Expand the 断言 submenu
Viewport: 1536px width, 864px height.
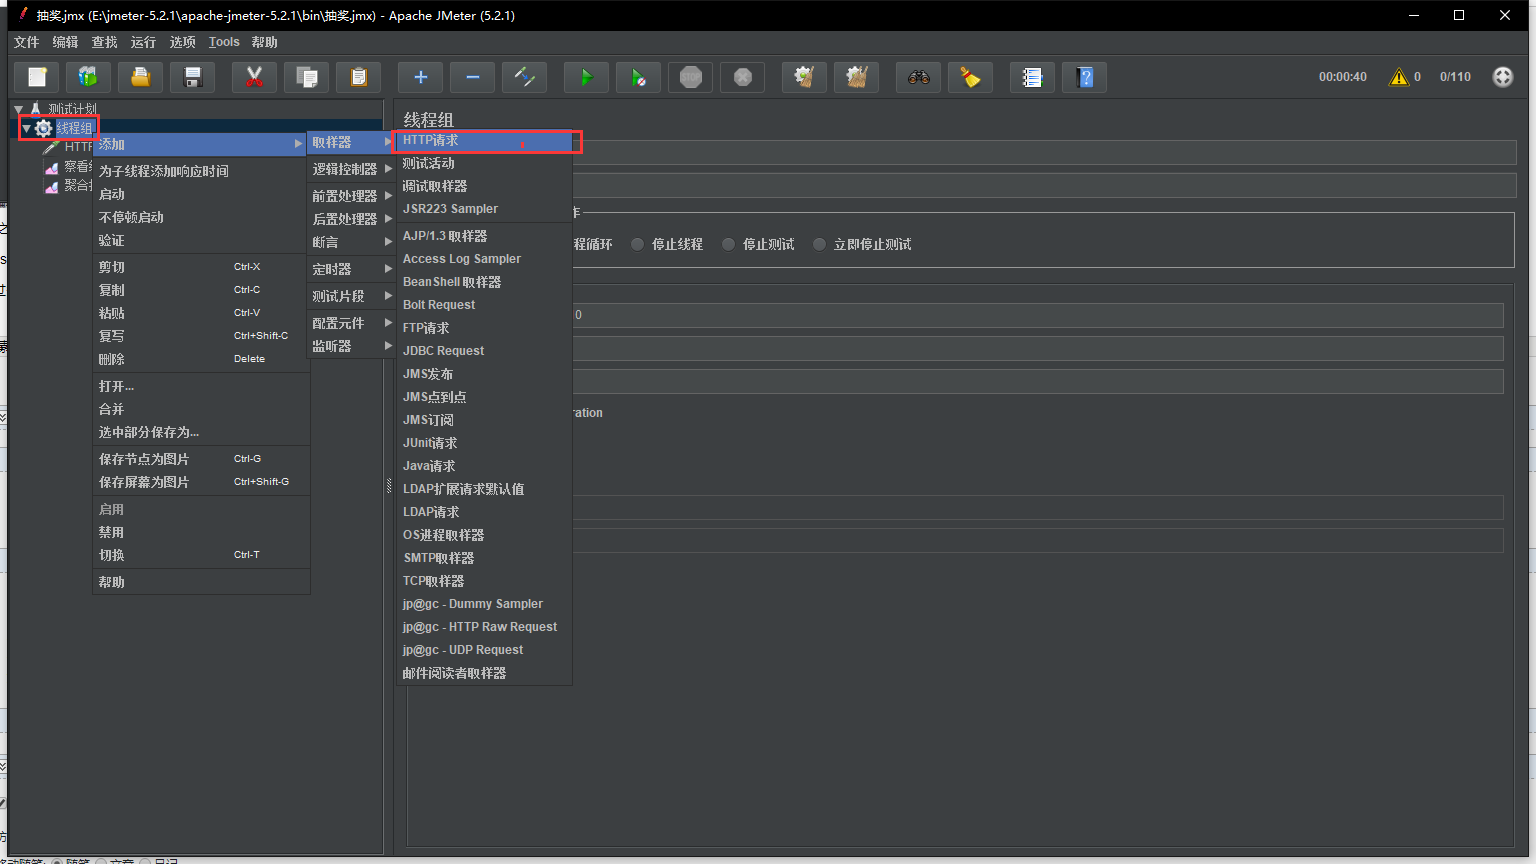(x=351, y=242)
